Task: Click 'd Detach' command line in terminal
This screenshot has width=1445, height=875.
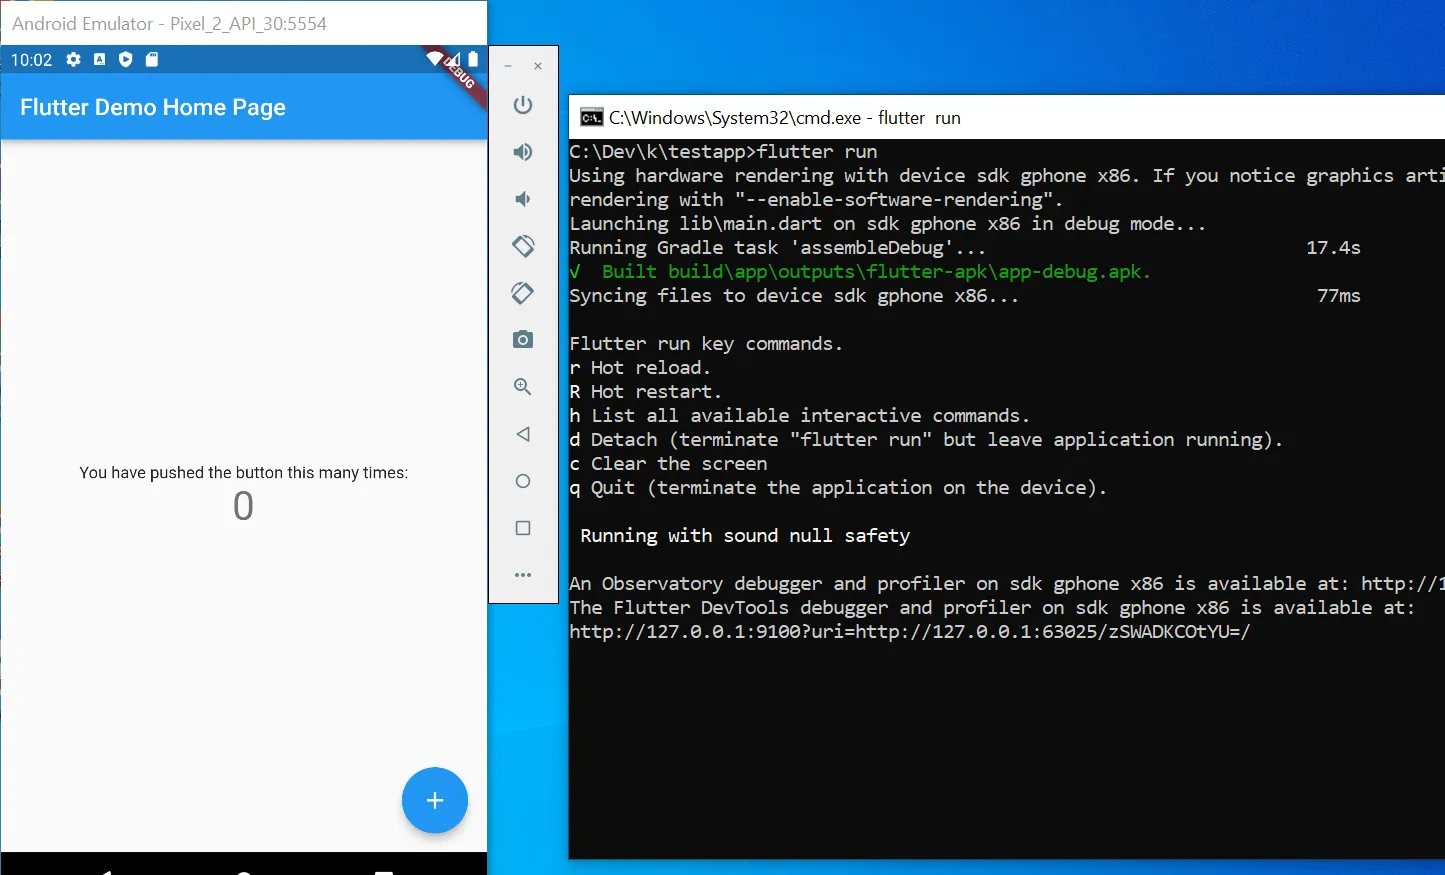Action: pyautogui.click(x=926, y=440)
